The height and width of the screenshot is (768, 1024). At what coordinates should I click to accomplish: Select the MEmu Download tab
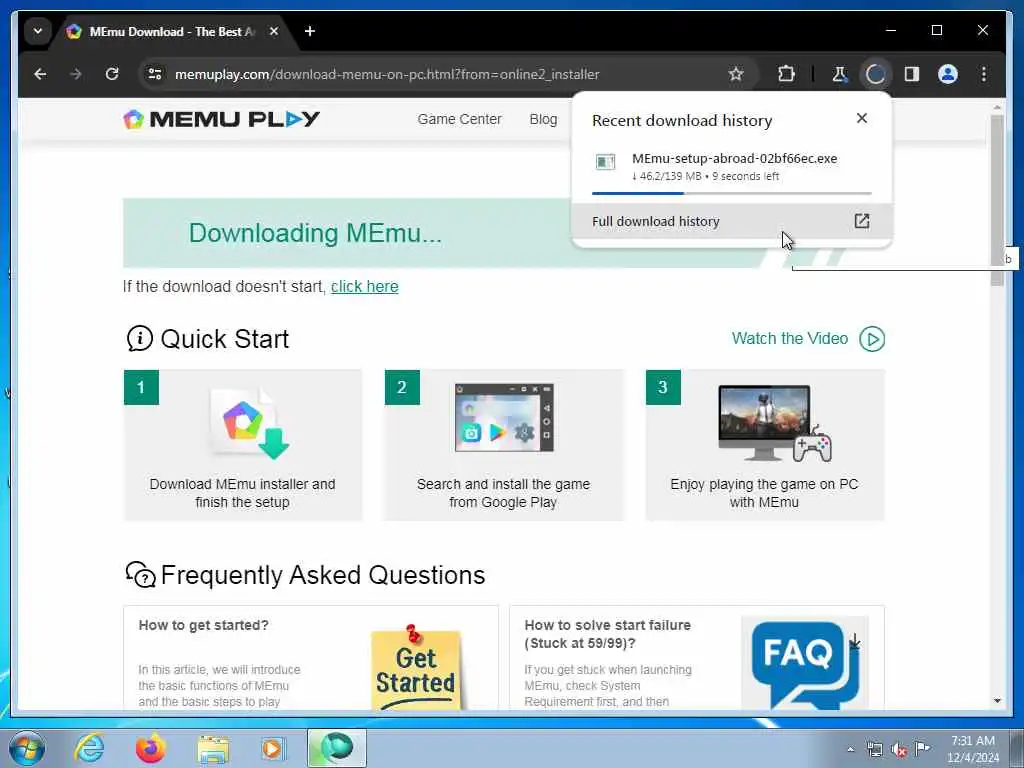pos(172,31)
